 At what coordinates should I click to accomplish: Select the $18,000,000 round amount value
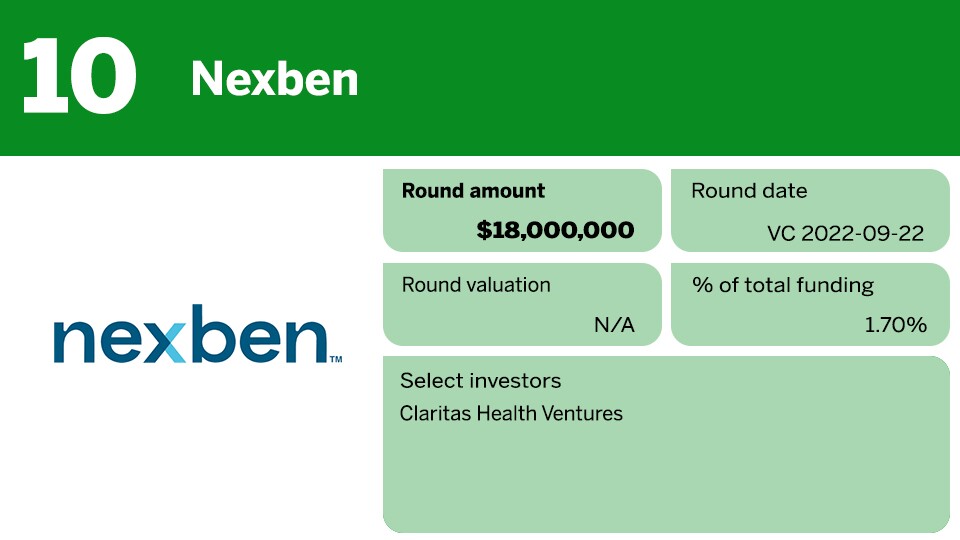[x=555, y=230]
